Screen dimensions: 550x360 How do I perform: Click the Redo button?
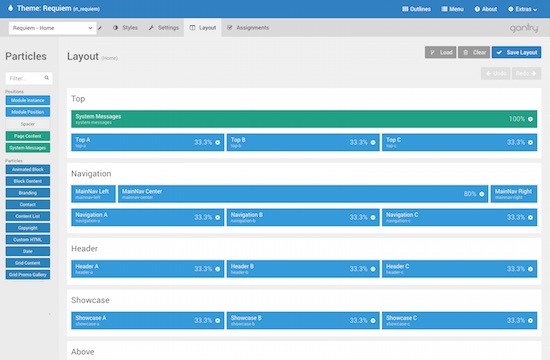[x=526, y=73]
